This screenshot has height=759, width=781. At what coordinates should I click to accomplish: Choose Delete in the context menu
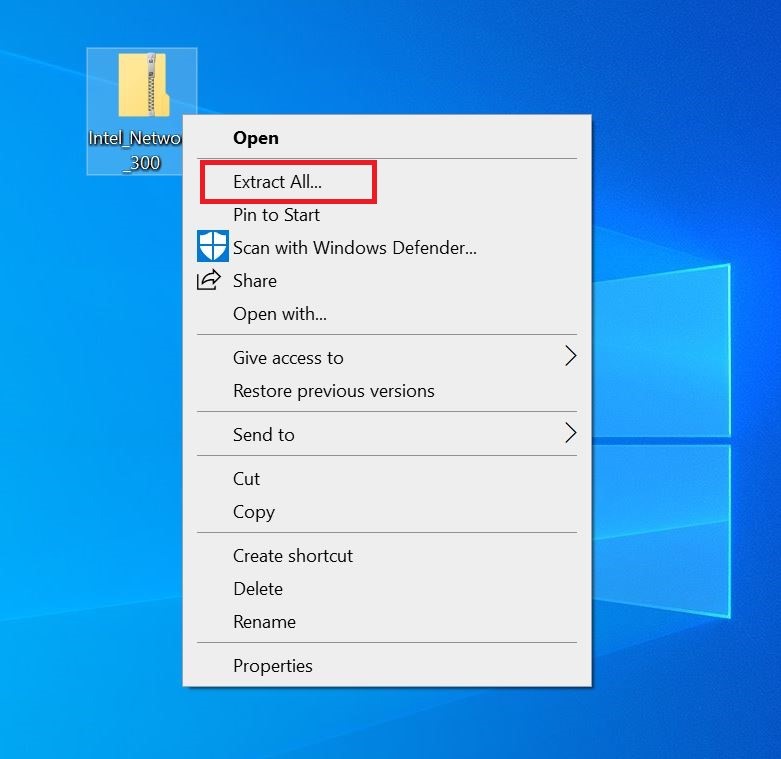pyautogui.click(x=258, y=589)
